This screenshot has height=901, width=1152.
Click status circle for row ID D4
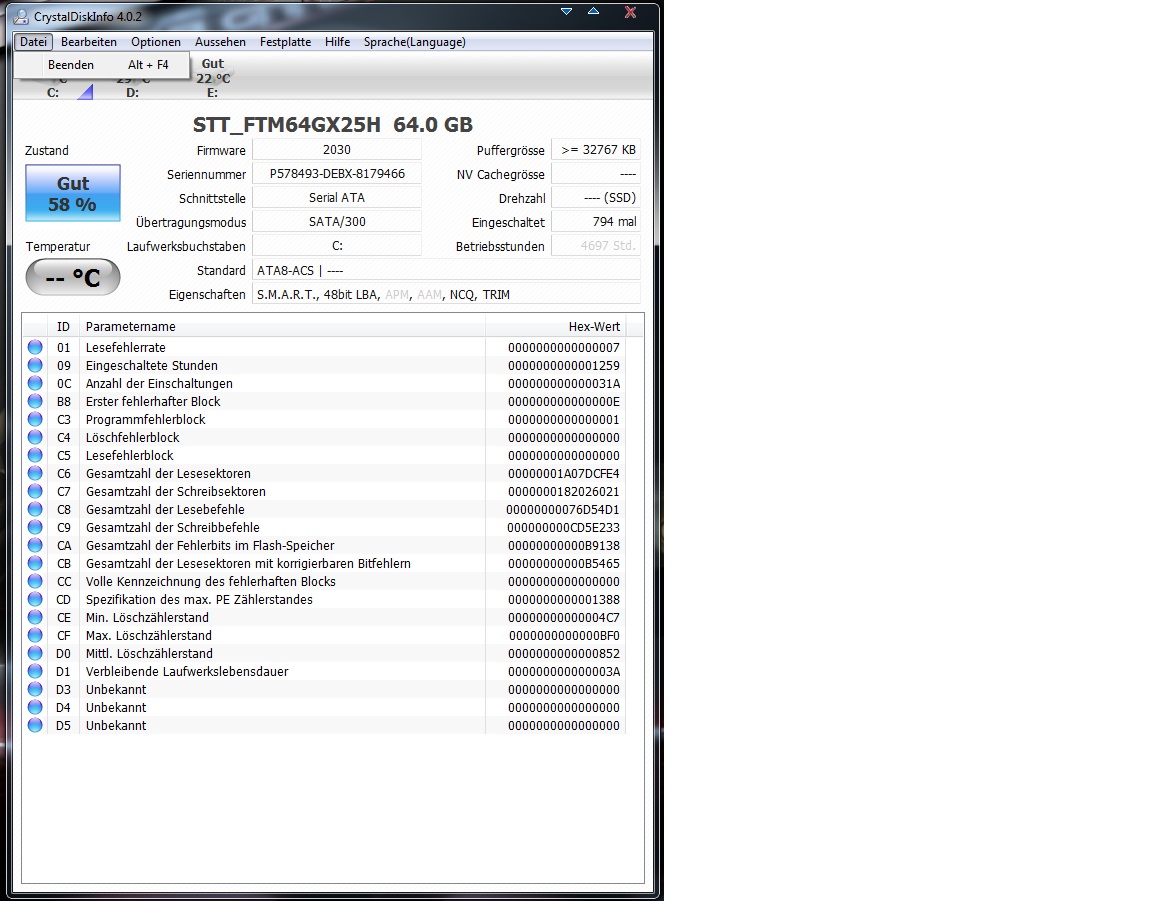pos(35,707)
